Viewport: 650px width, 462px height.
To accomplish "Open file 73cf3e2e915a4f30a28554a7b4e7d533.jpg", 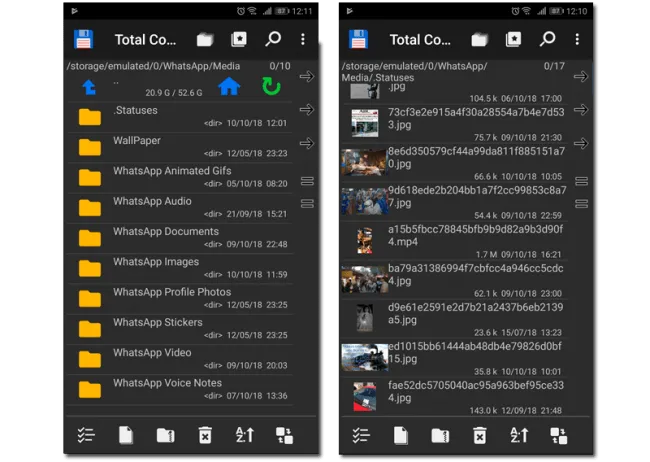I will pos(454,124).
